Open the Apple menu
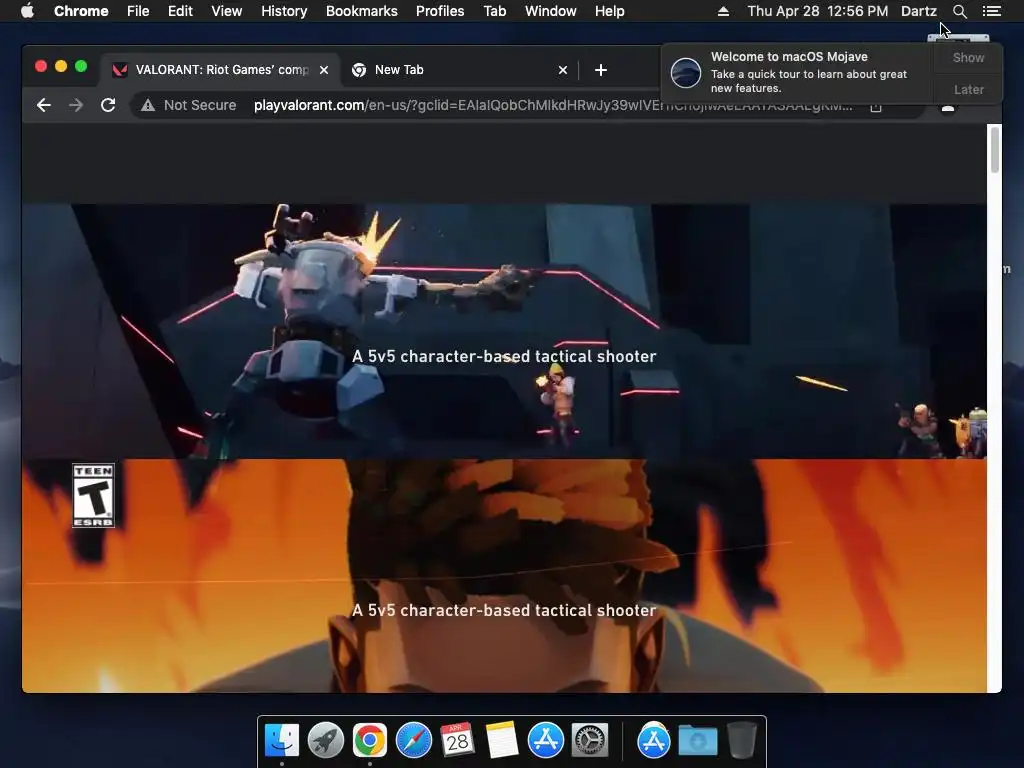The height and width of the screenshot is (768, 1024). [27, 11]
